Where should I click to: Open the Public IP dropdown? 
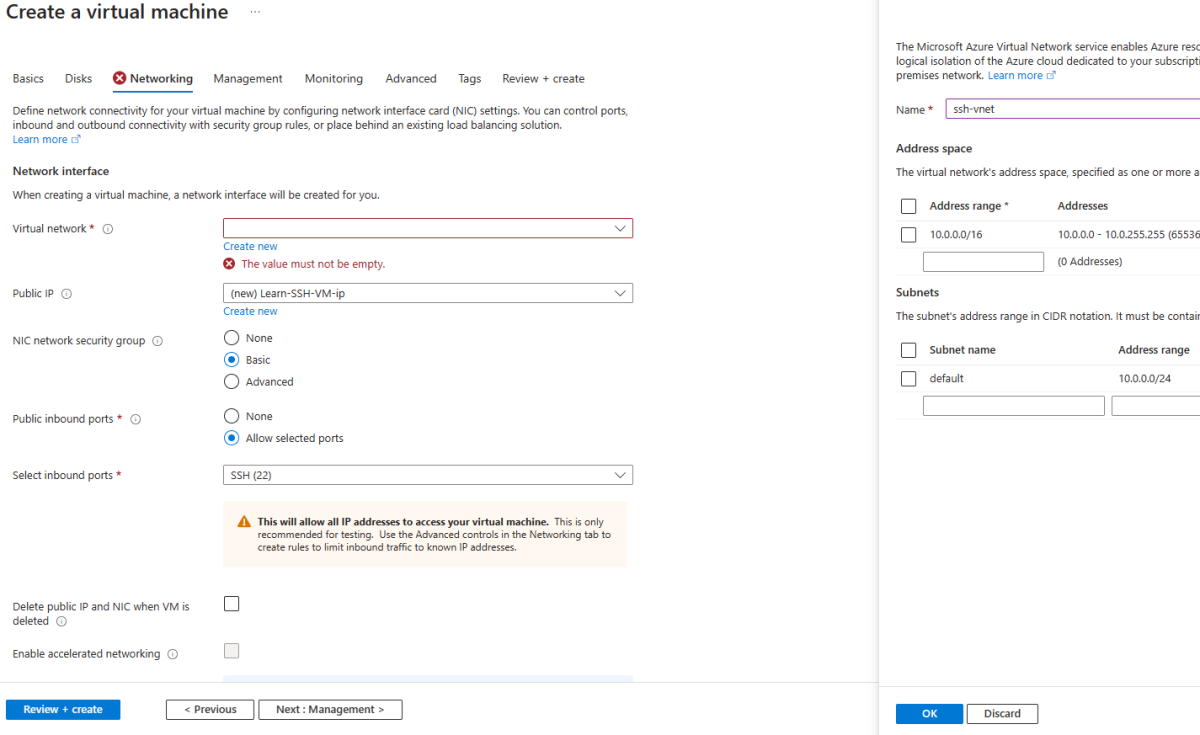[x=428, y=293]
